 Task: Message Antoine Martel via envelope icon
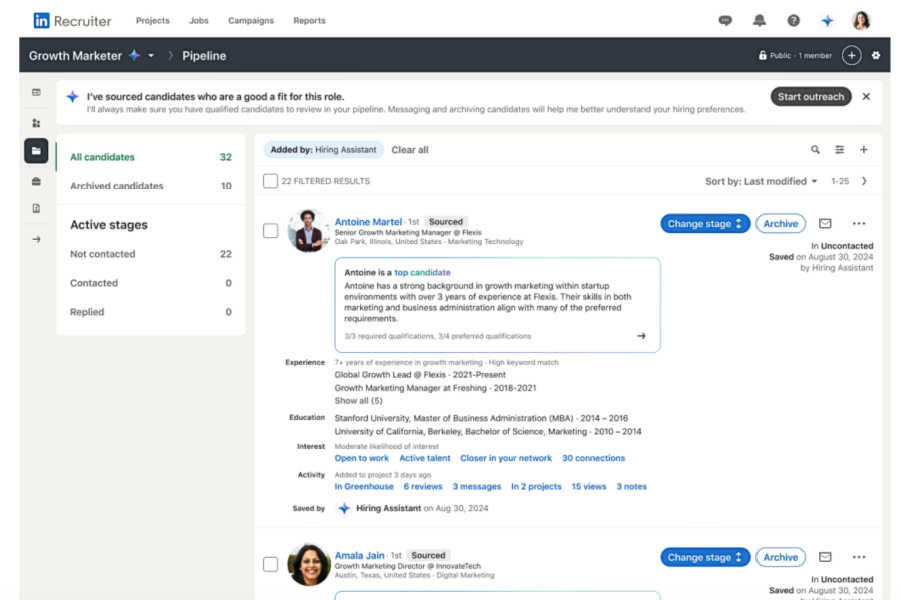[x=825, y=223]
